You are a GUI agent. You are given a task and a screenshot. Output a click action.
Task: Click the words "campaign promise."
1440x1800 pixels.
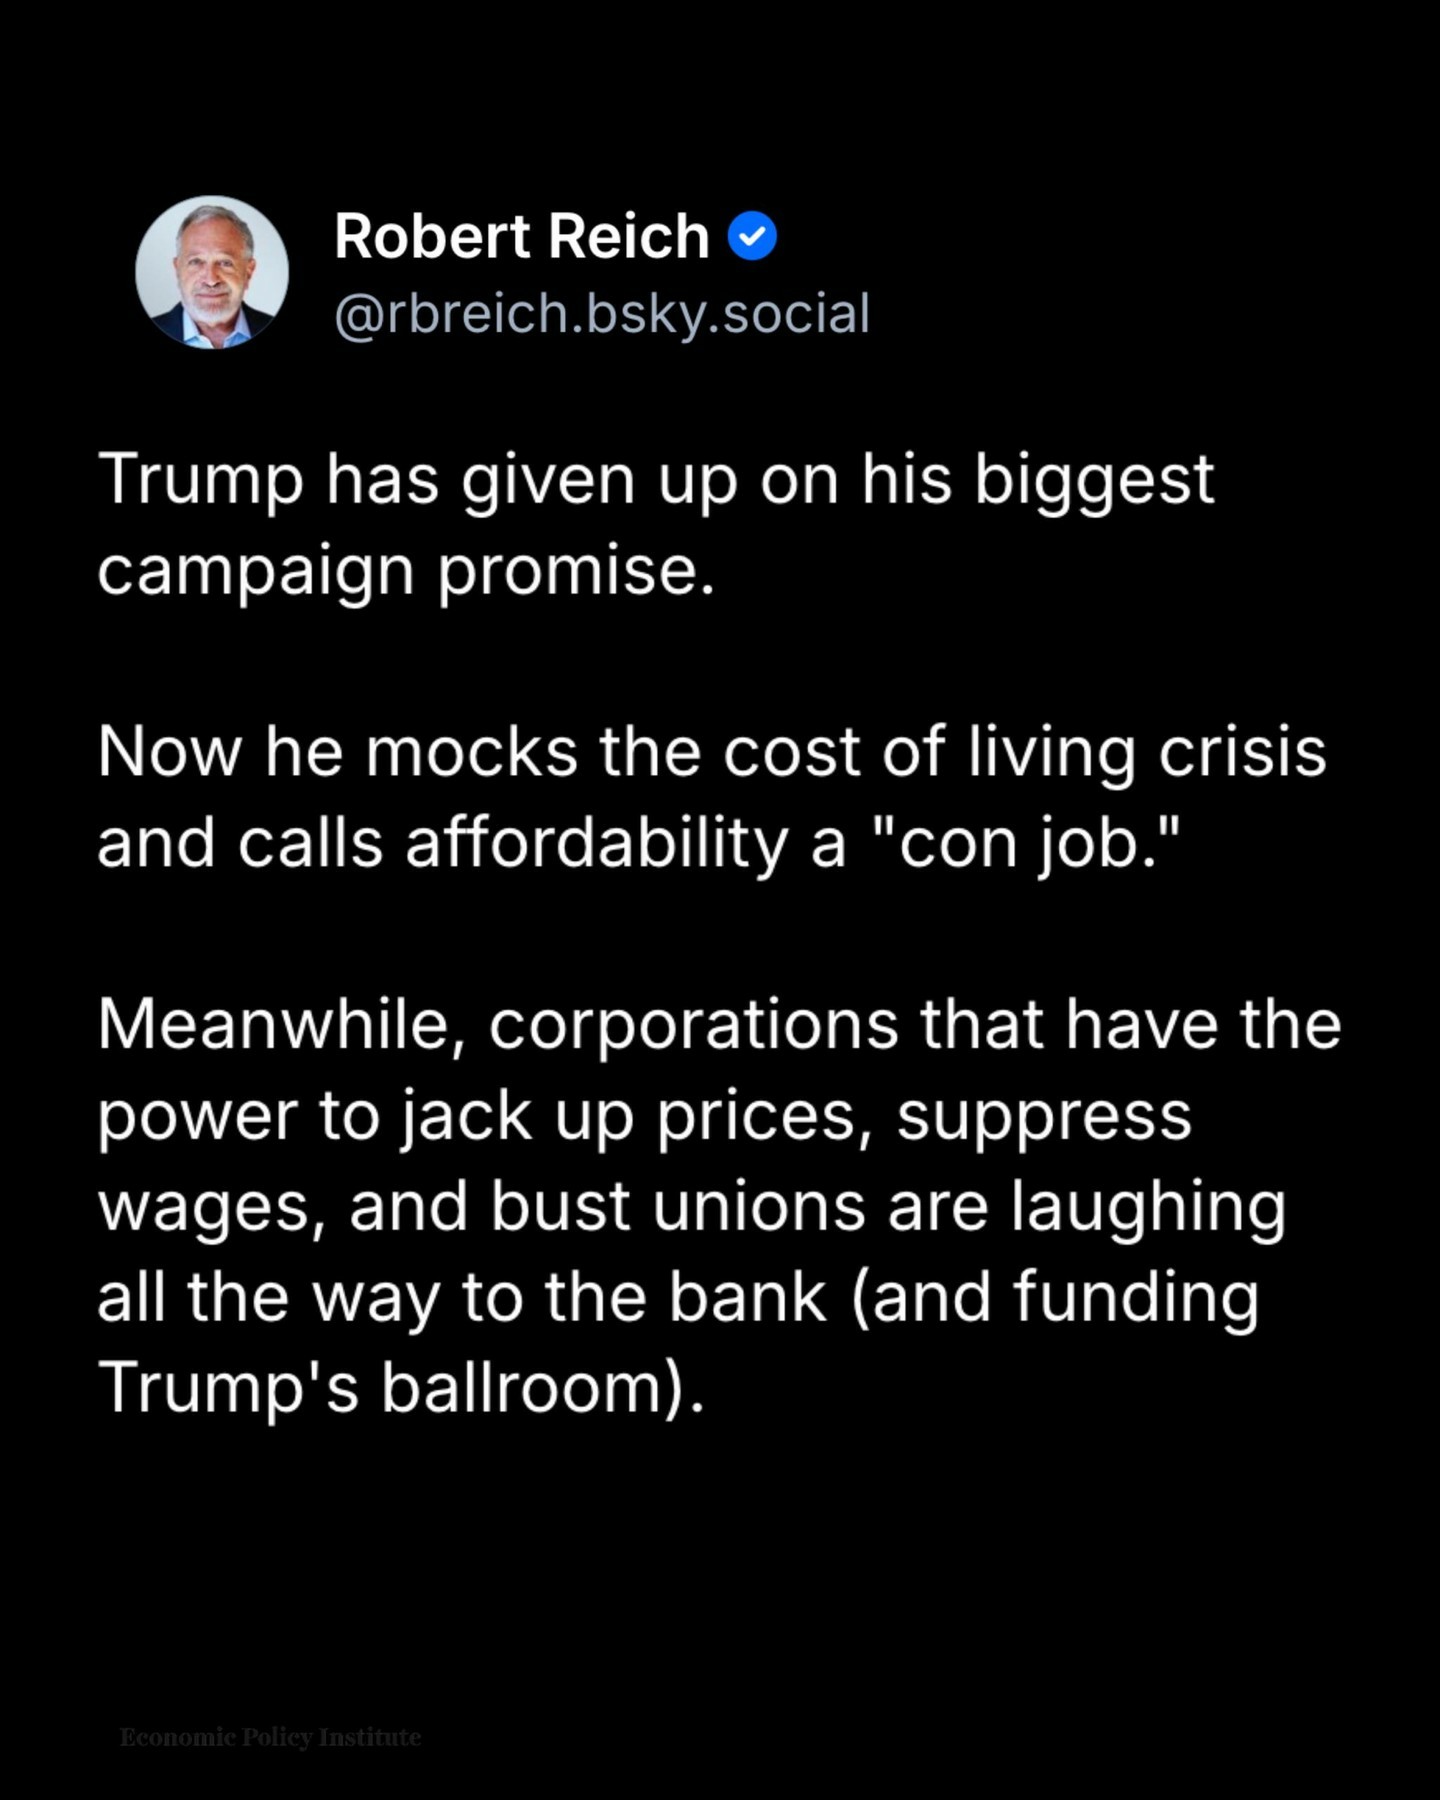tap(406, 571)
